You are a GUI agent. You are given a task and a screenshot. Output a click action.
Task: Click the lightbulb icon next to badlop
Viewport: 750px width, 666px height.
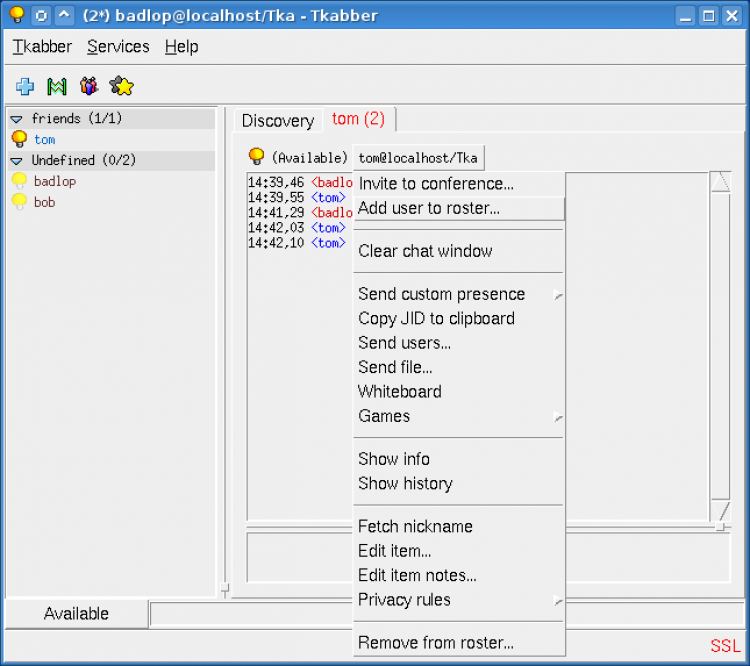[20, 181]
